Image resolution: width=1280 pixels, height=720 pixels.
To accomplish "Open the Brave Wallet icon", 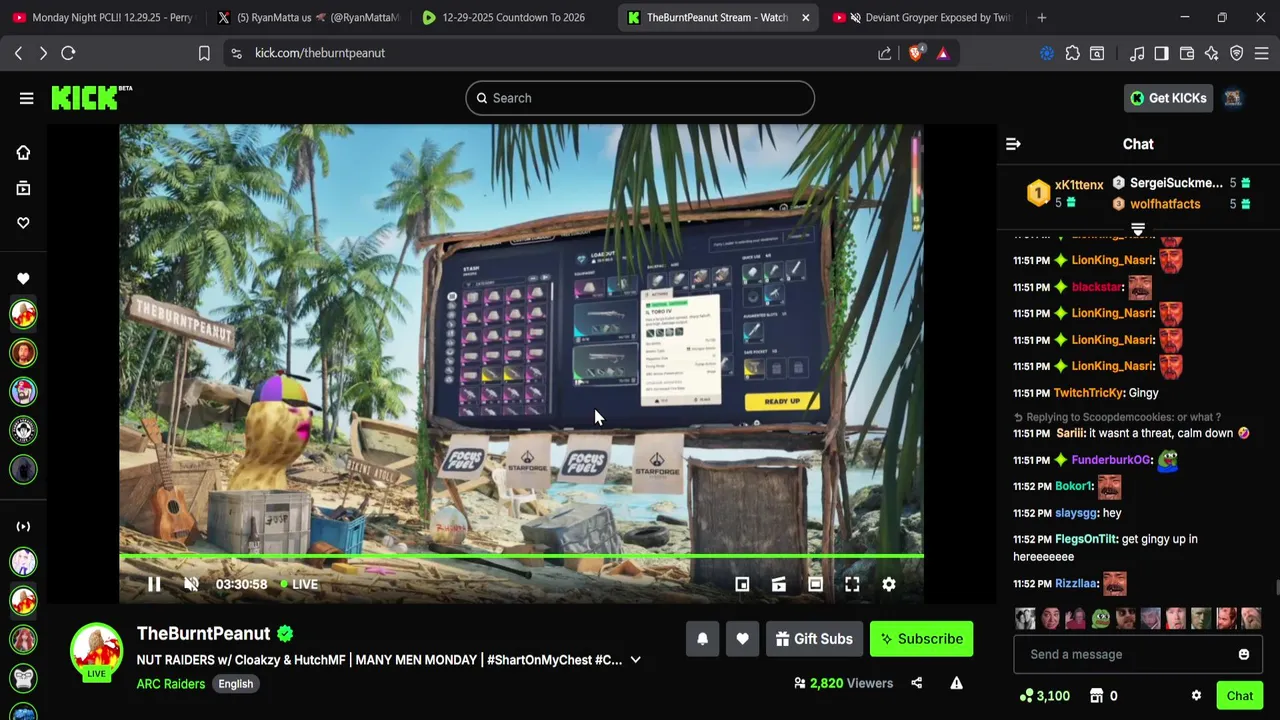I will (1187, 53).
